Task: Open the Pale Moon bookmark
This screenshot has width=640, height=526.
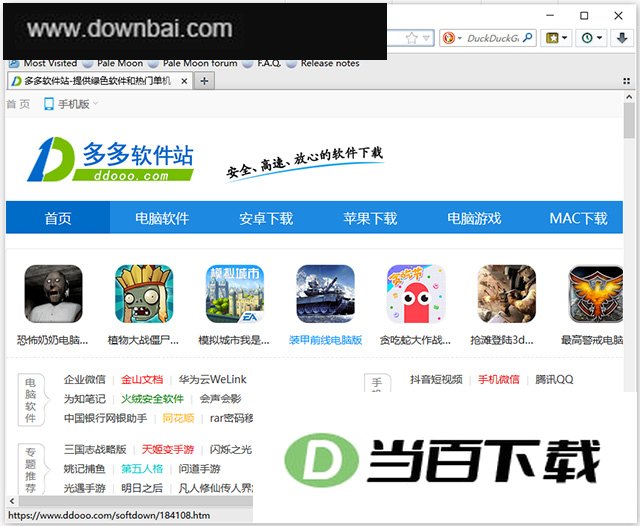Action: pos(113,63)
